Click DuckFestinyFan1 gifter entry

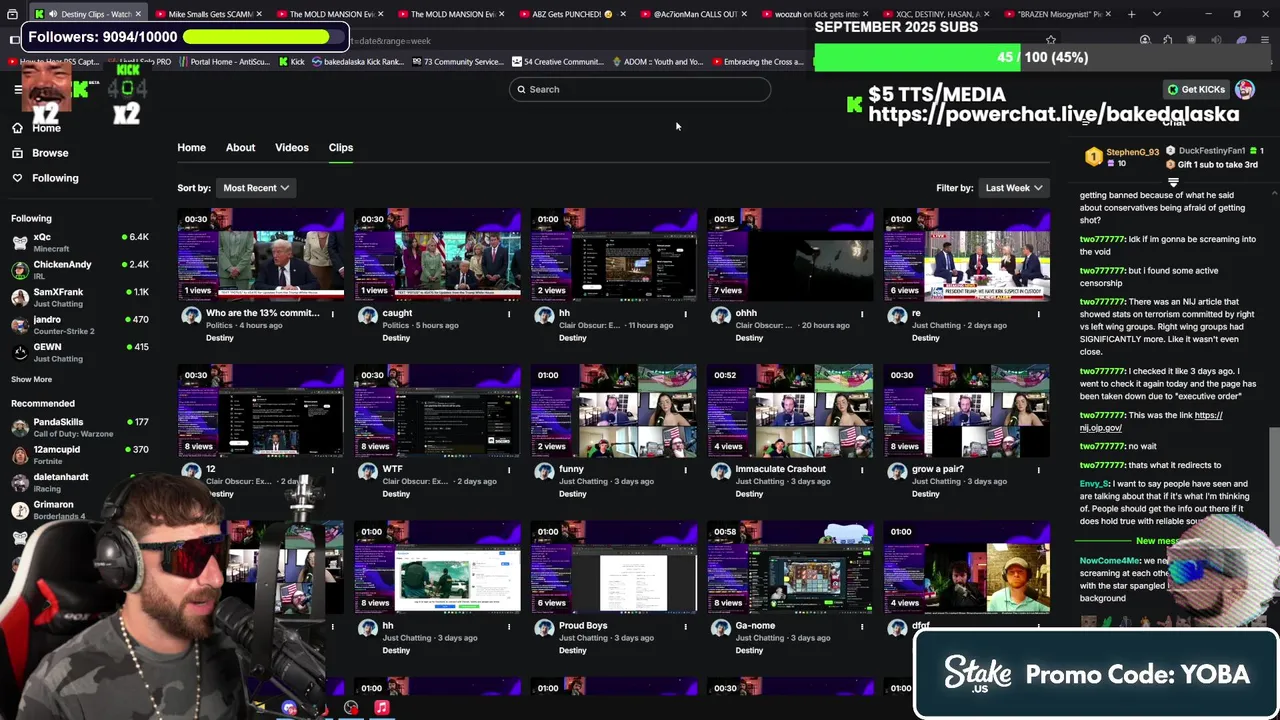click(x=1215, y=151)
